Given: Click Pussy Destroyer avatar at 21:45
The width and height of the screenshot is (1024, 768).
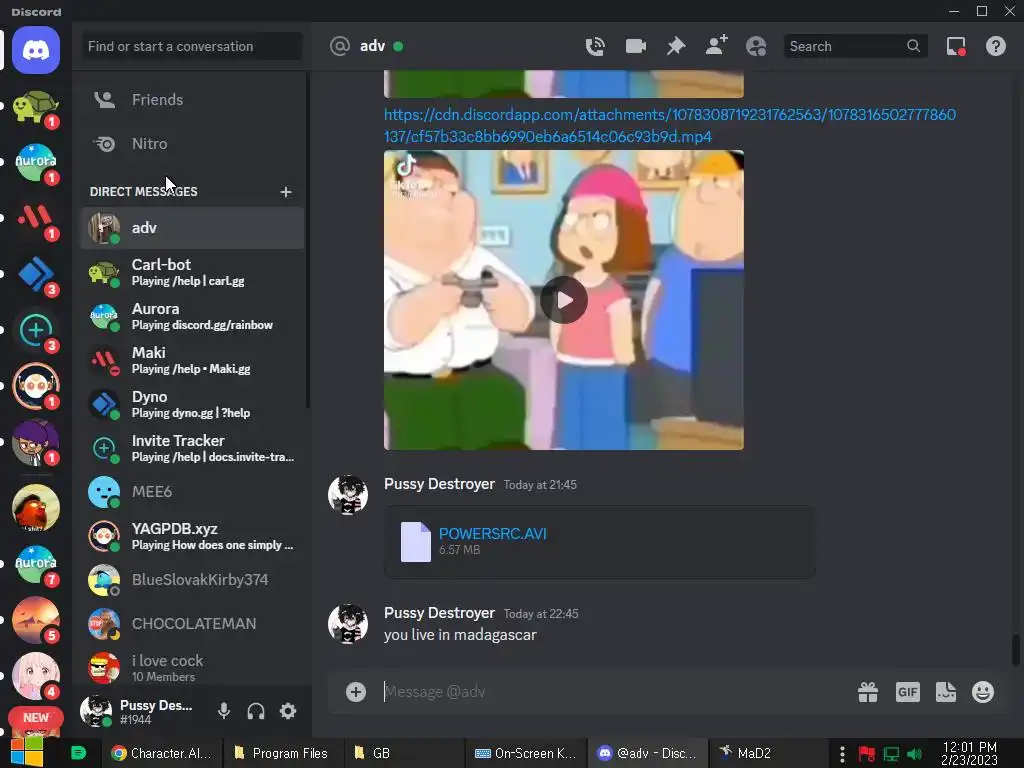Looking at the screenshot, I should tap(347, 495).
